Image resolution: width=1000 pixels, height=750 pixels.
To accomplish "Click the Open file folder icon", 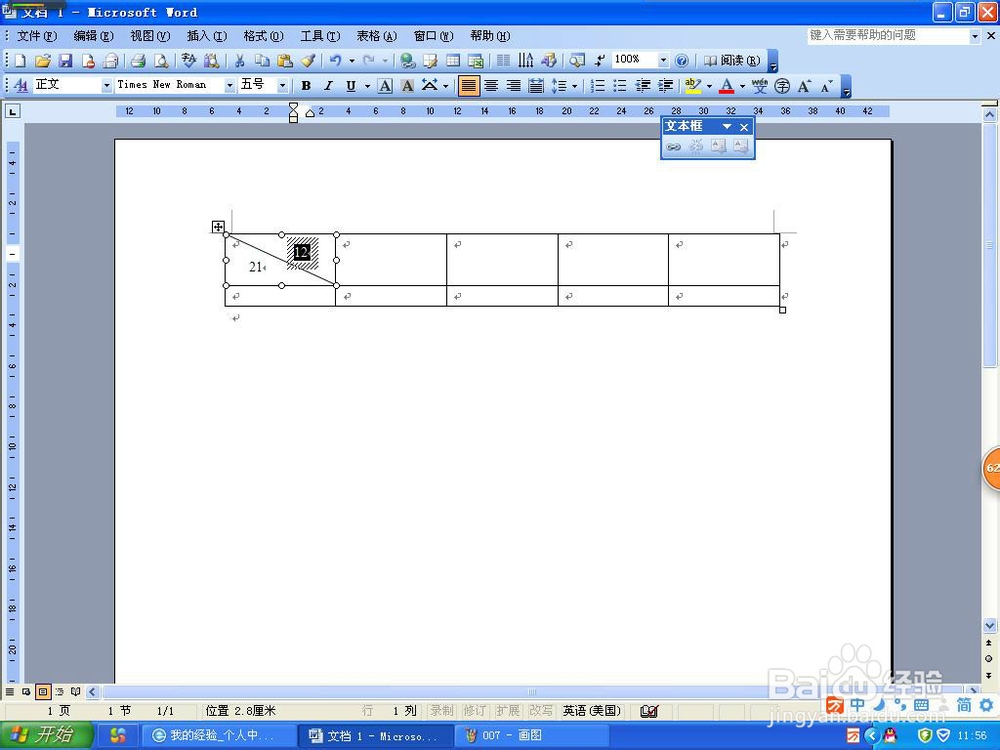I will tap(43, 61).
